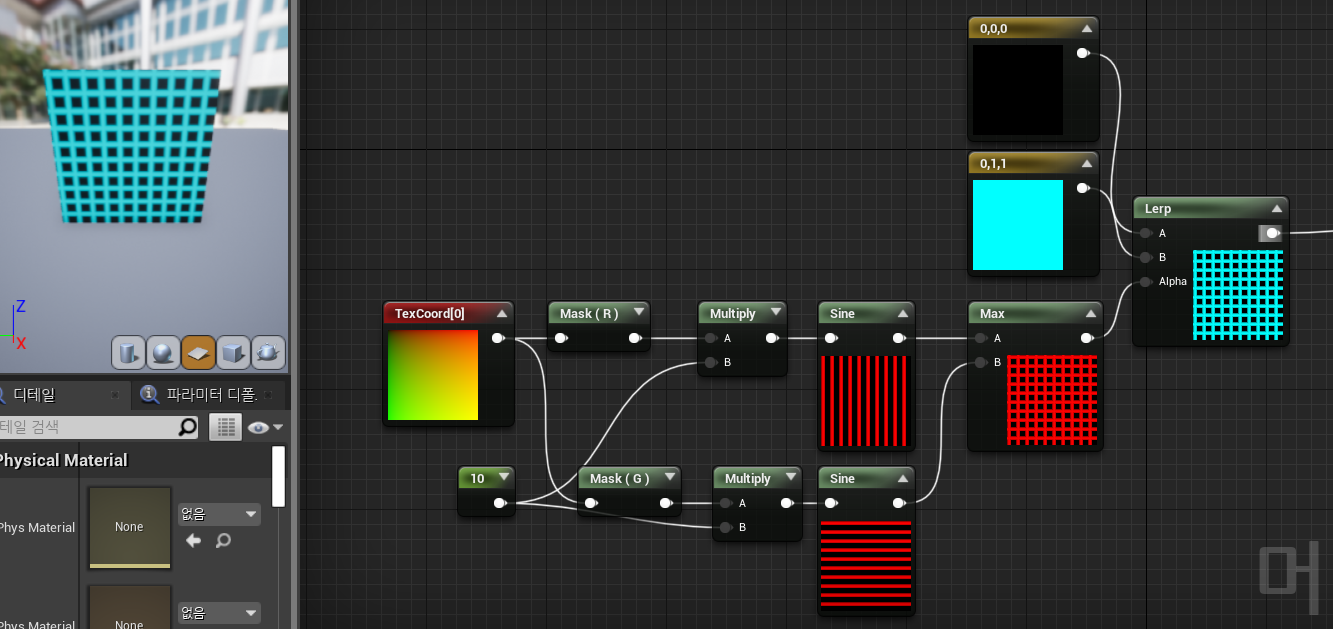Click the 10 constant node output pin
The image size is (1333, 629).
point(499,503)
